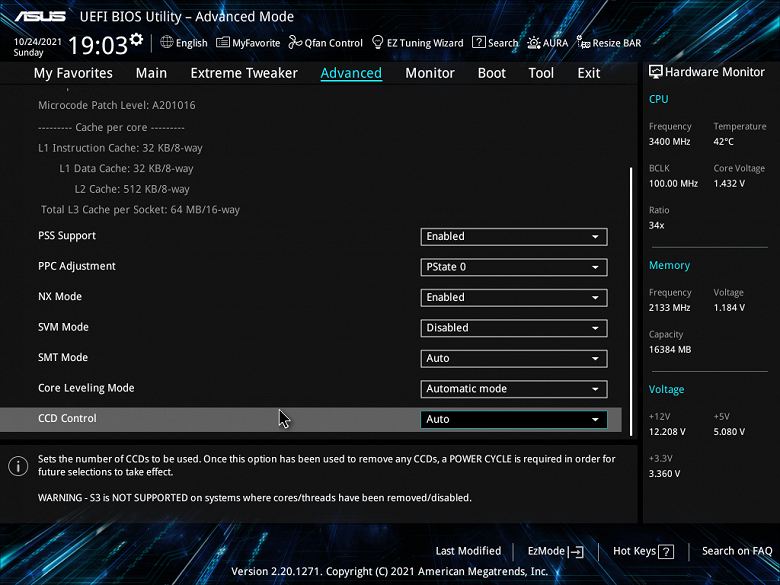Click the Resize BAR icon

583,42
